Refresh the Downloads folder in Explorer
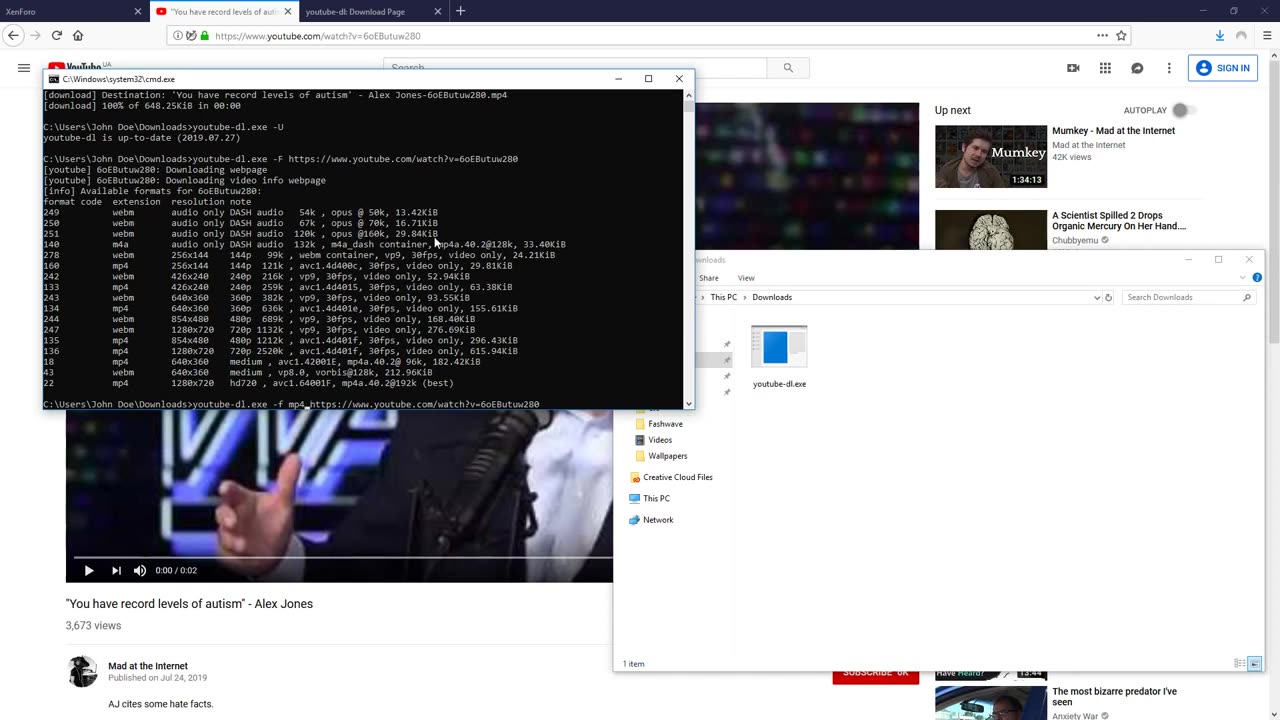1280x720 pixels. point(1108,297)
